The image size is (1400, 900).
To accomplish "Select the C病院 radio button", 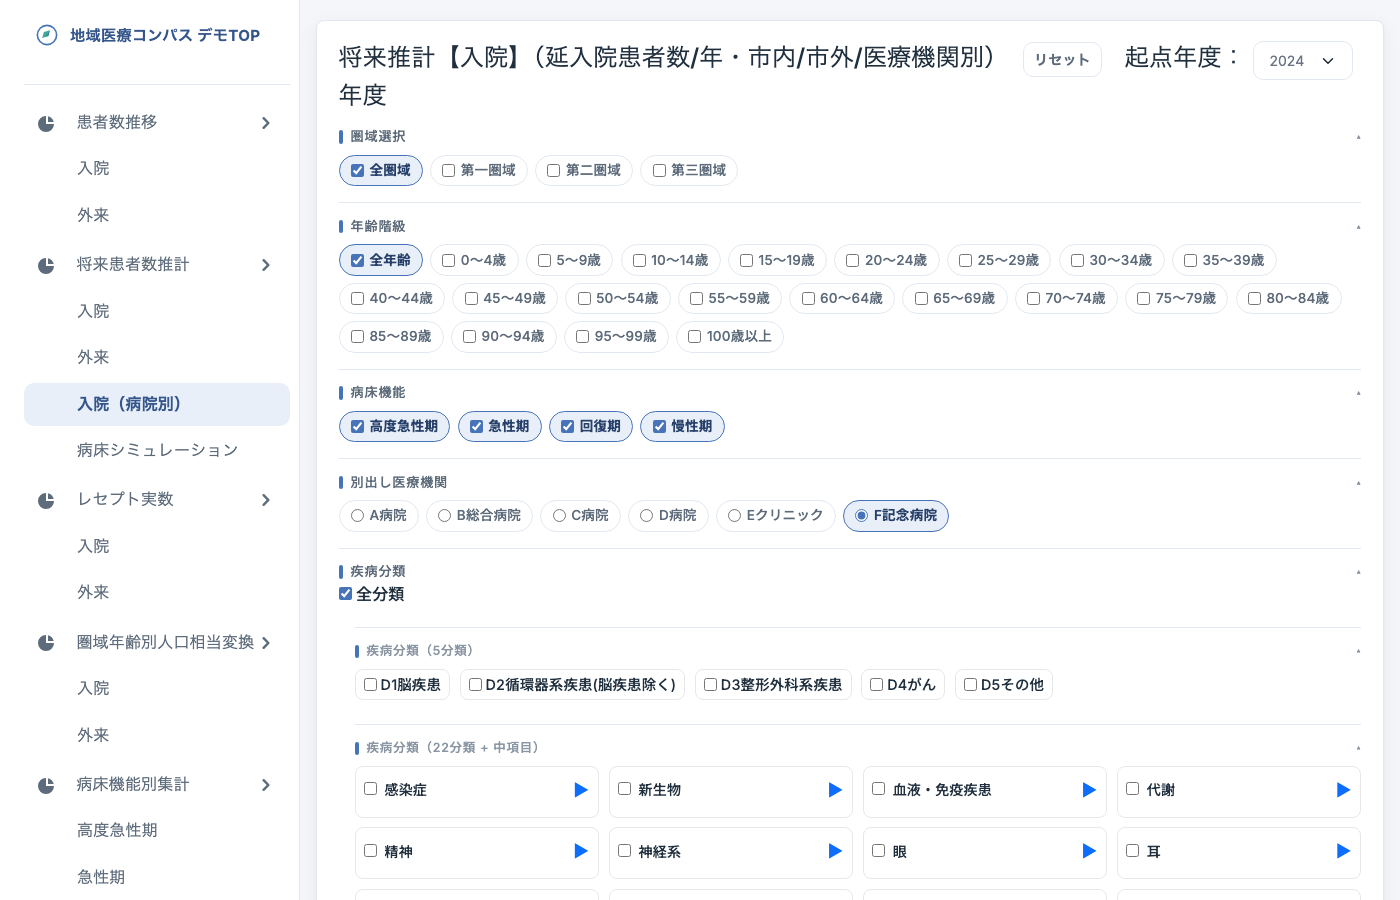I will [x=560, y=516].
